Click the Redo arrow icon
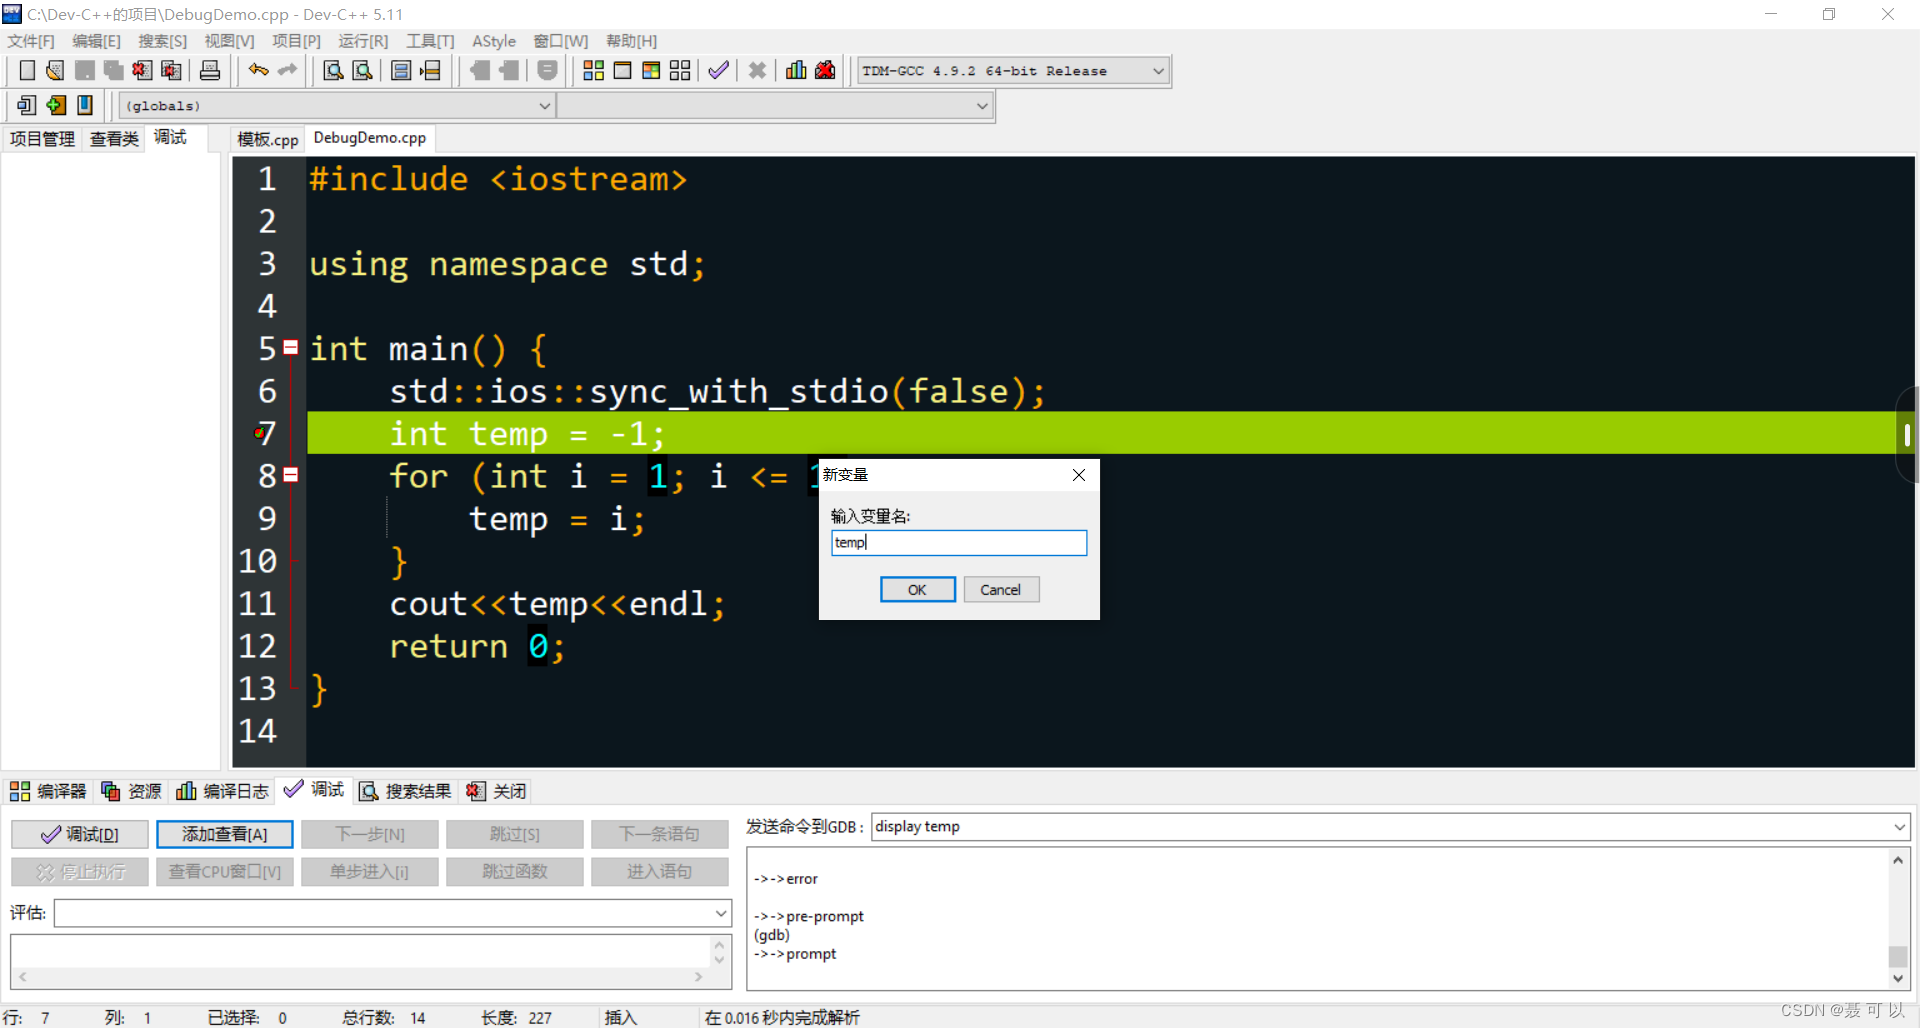 click(x=288, y=70)
